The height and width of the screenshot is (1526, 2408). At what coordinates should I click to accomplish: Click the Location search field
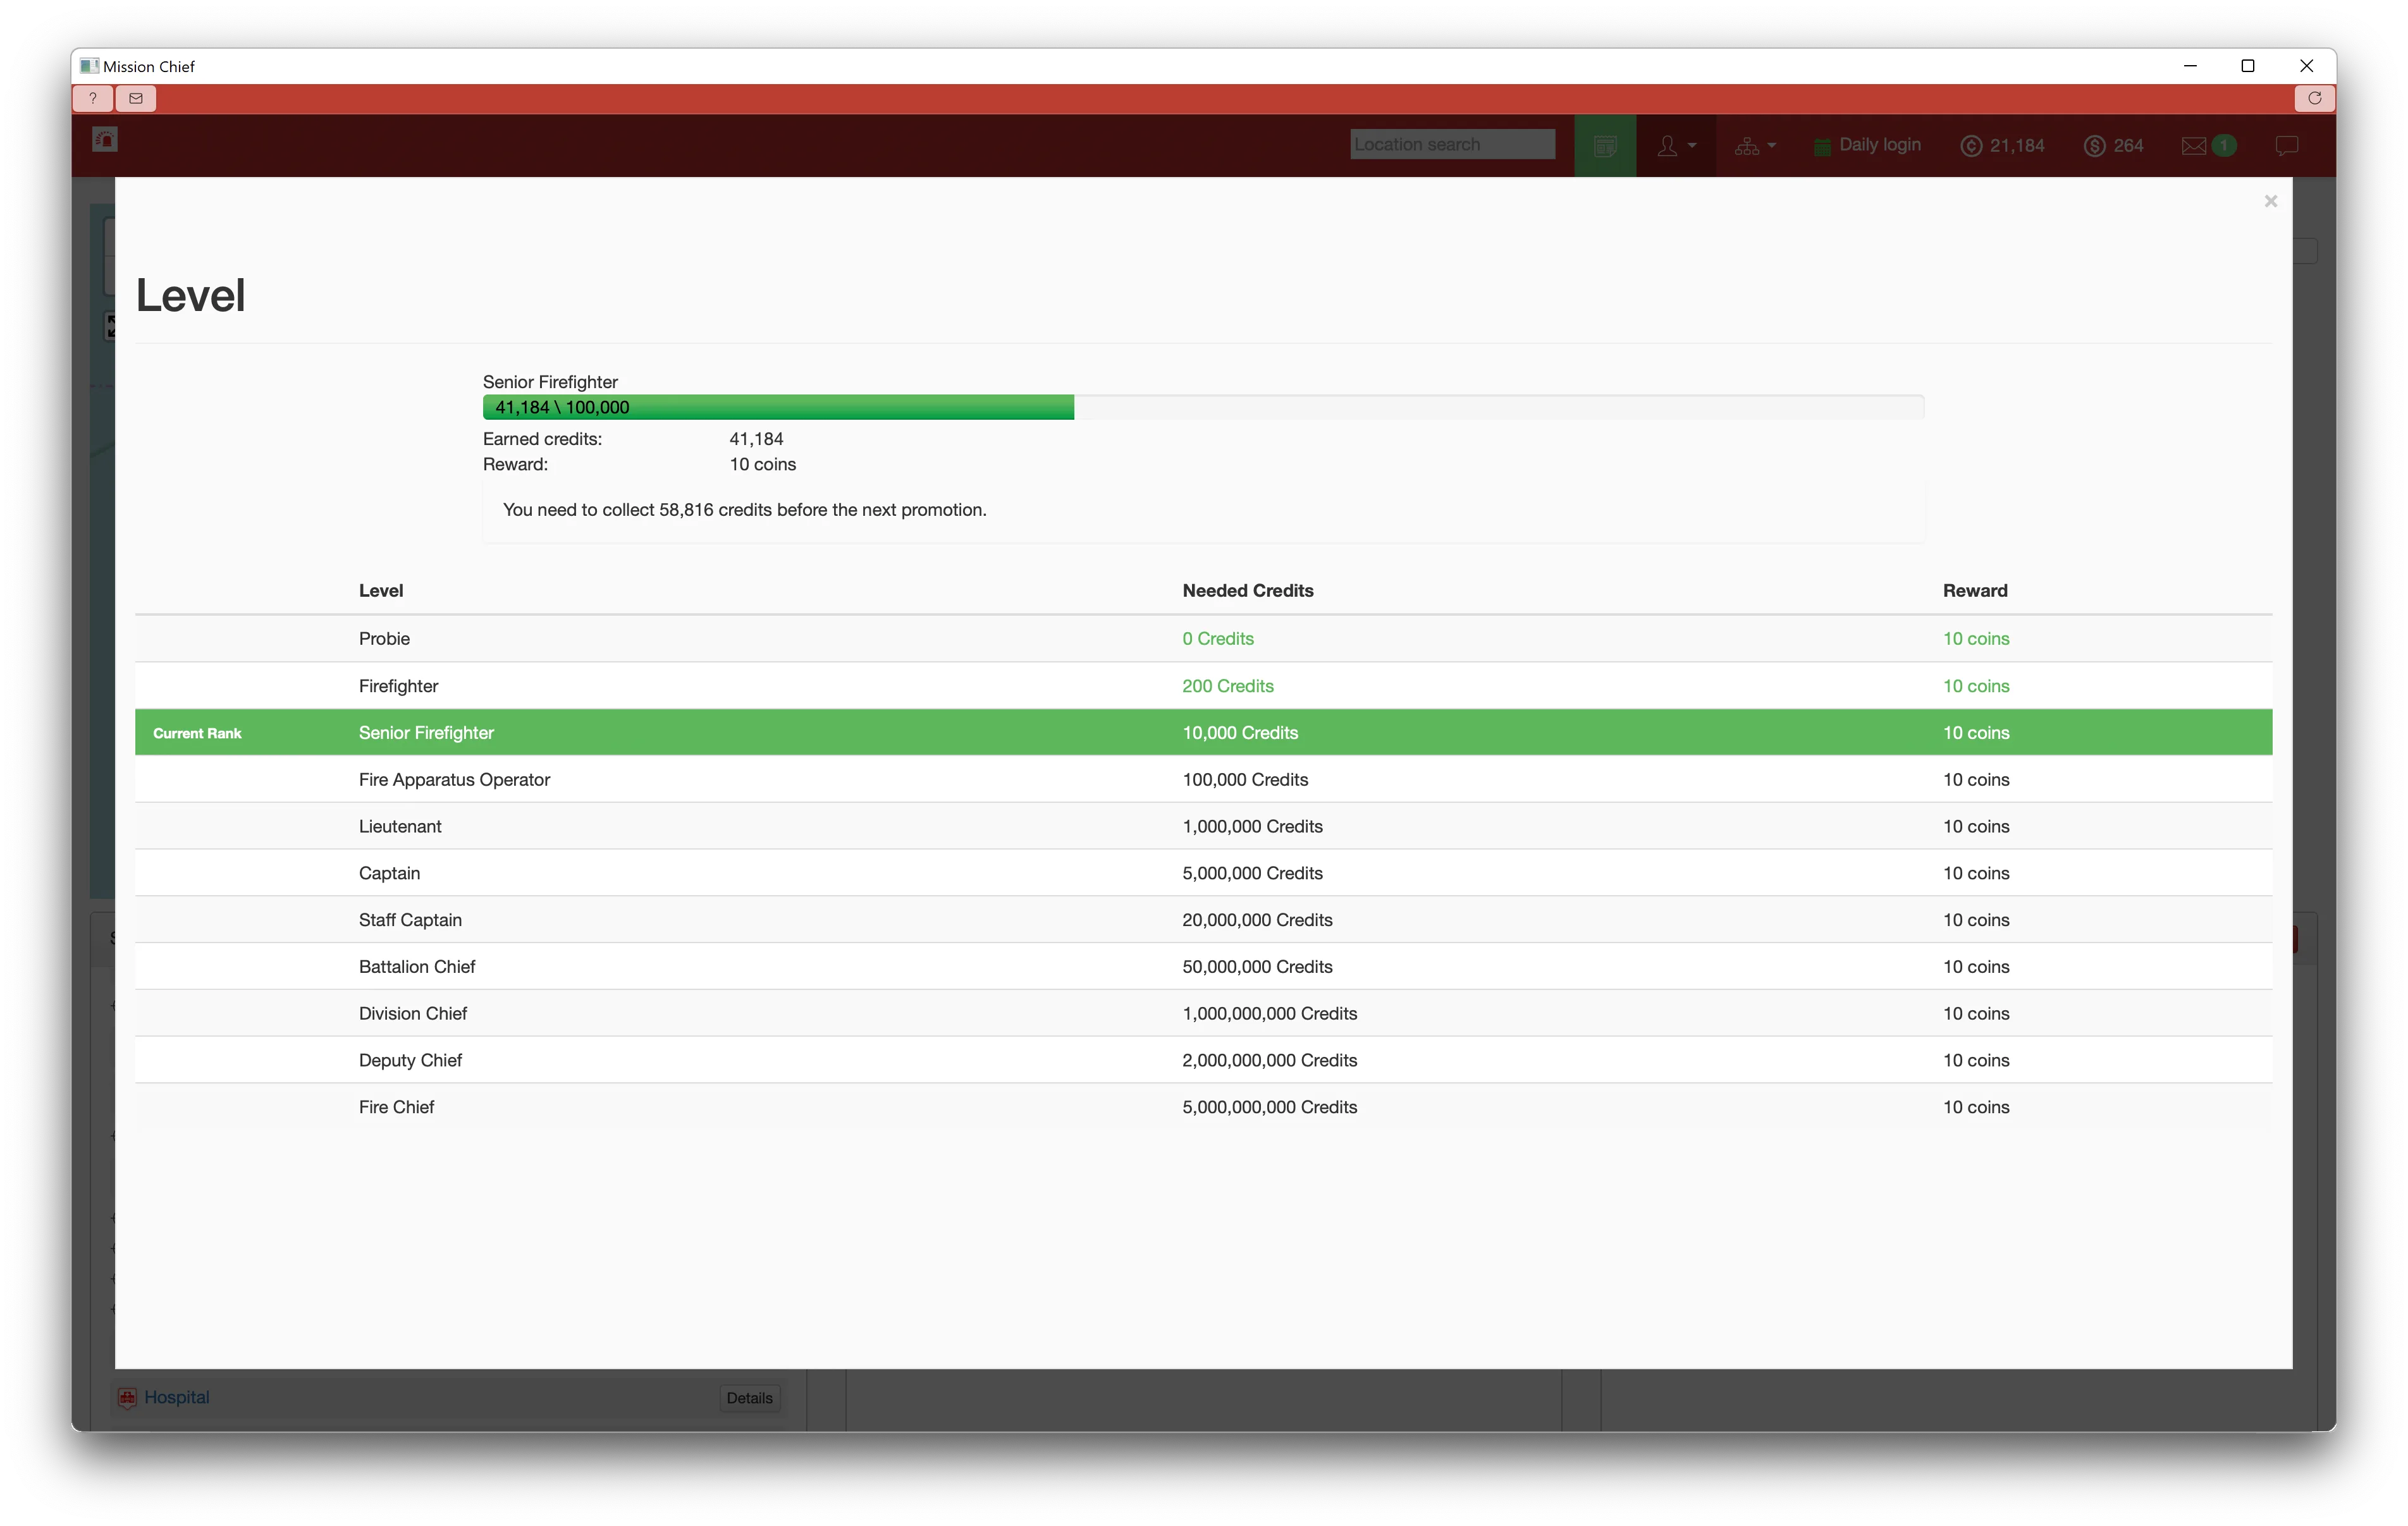(1452, 144)
